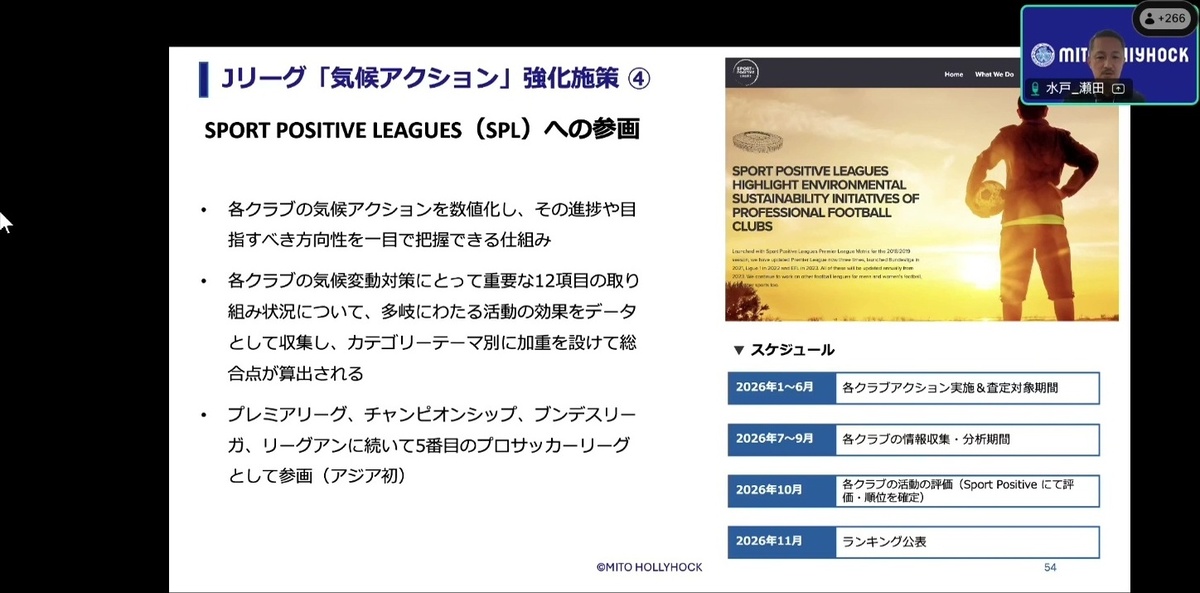Click What We Do in the website image
Image resolution: width=1200 pixels, height=593 pixels.
point(994,74)
